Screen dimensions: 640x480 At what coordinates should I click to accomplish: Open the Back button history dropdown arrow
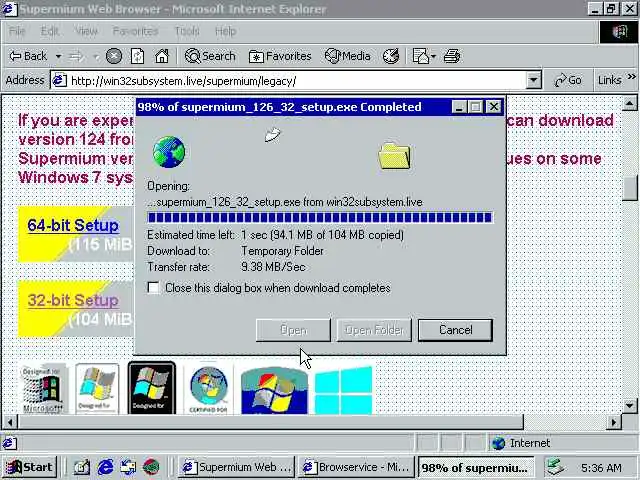click(58, 56)
